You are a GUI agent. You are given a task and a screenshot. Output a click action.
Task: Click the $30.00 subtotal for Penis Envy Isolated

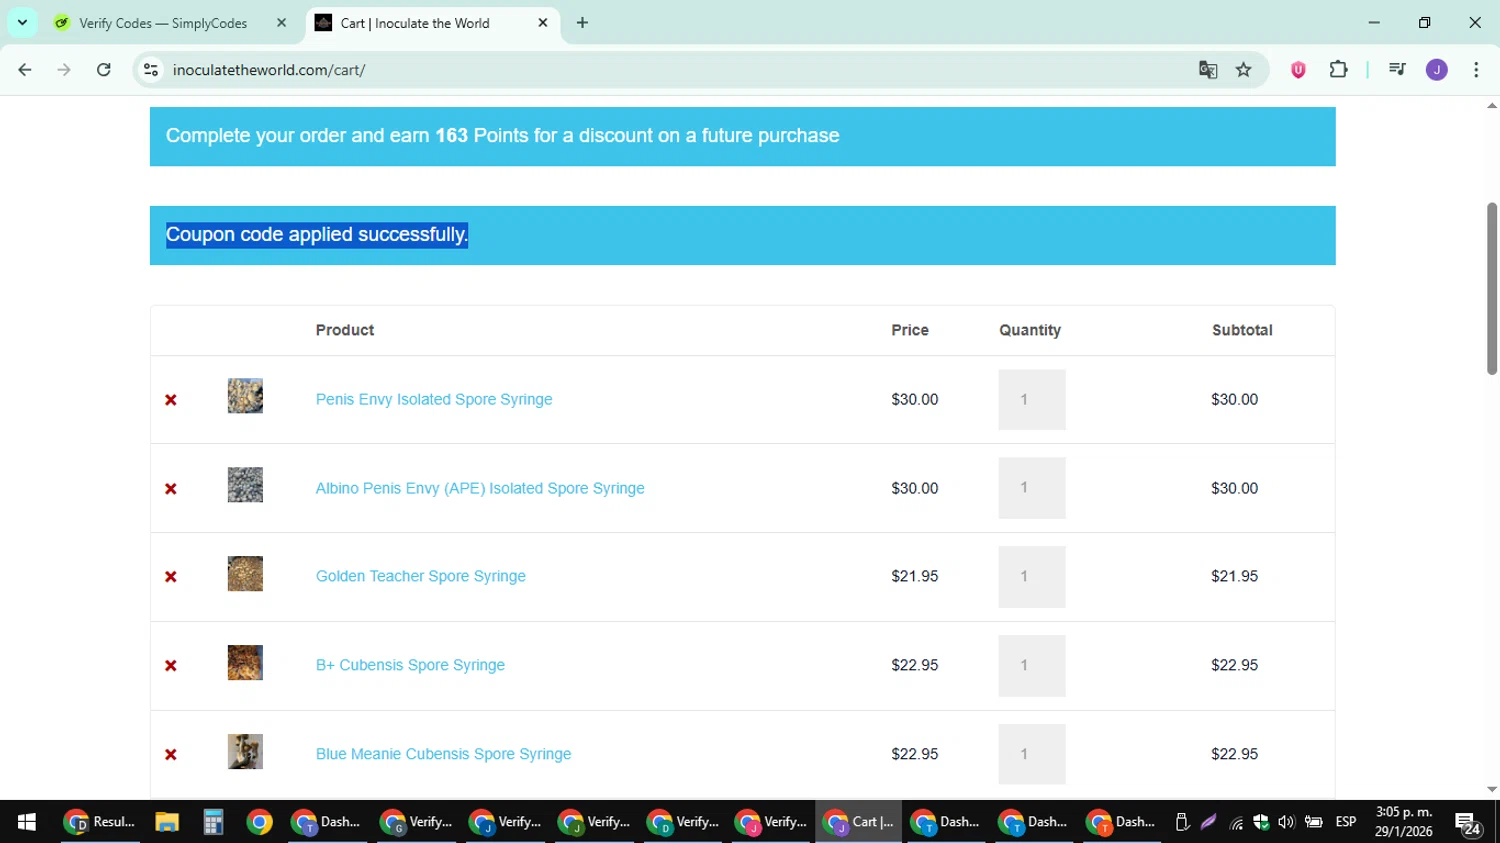coord(1235,399)
